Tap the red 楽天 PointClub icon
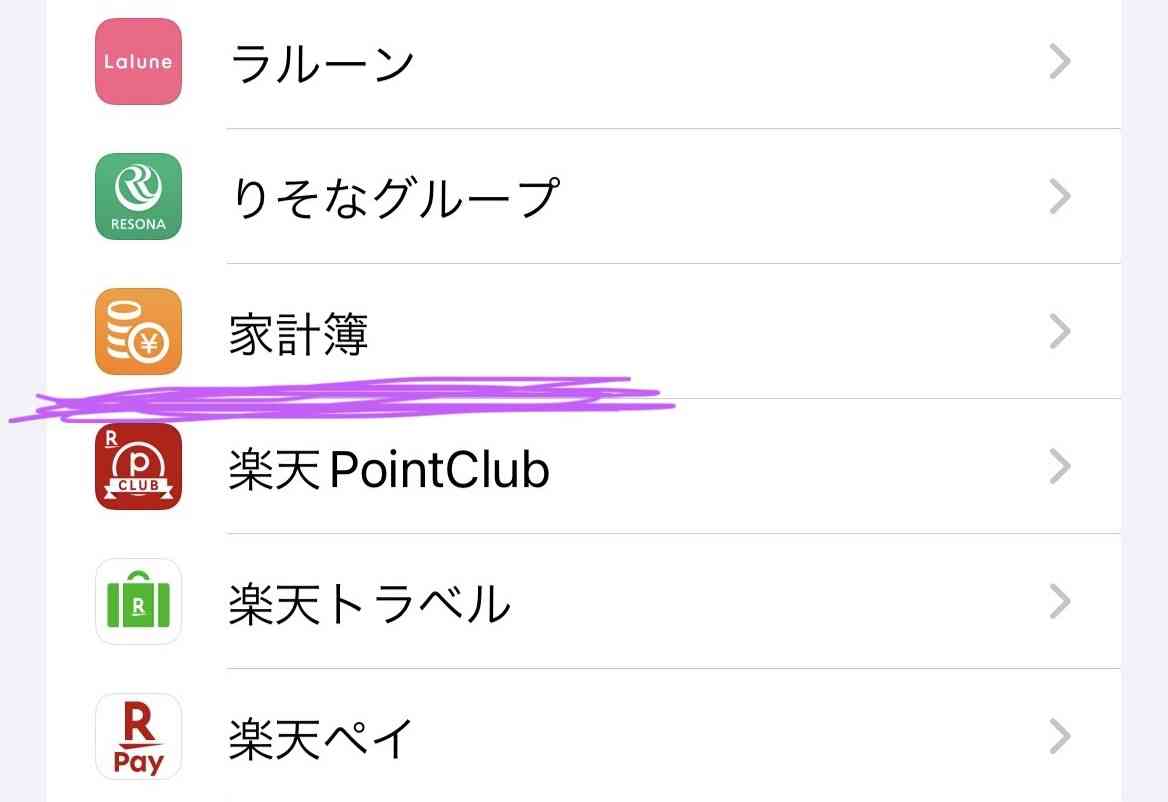Image resolution: width=1168 pixels, height=802 pixels. (139, 467)
